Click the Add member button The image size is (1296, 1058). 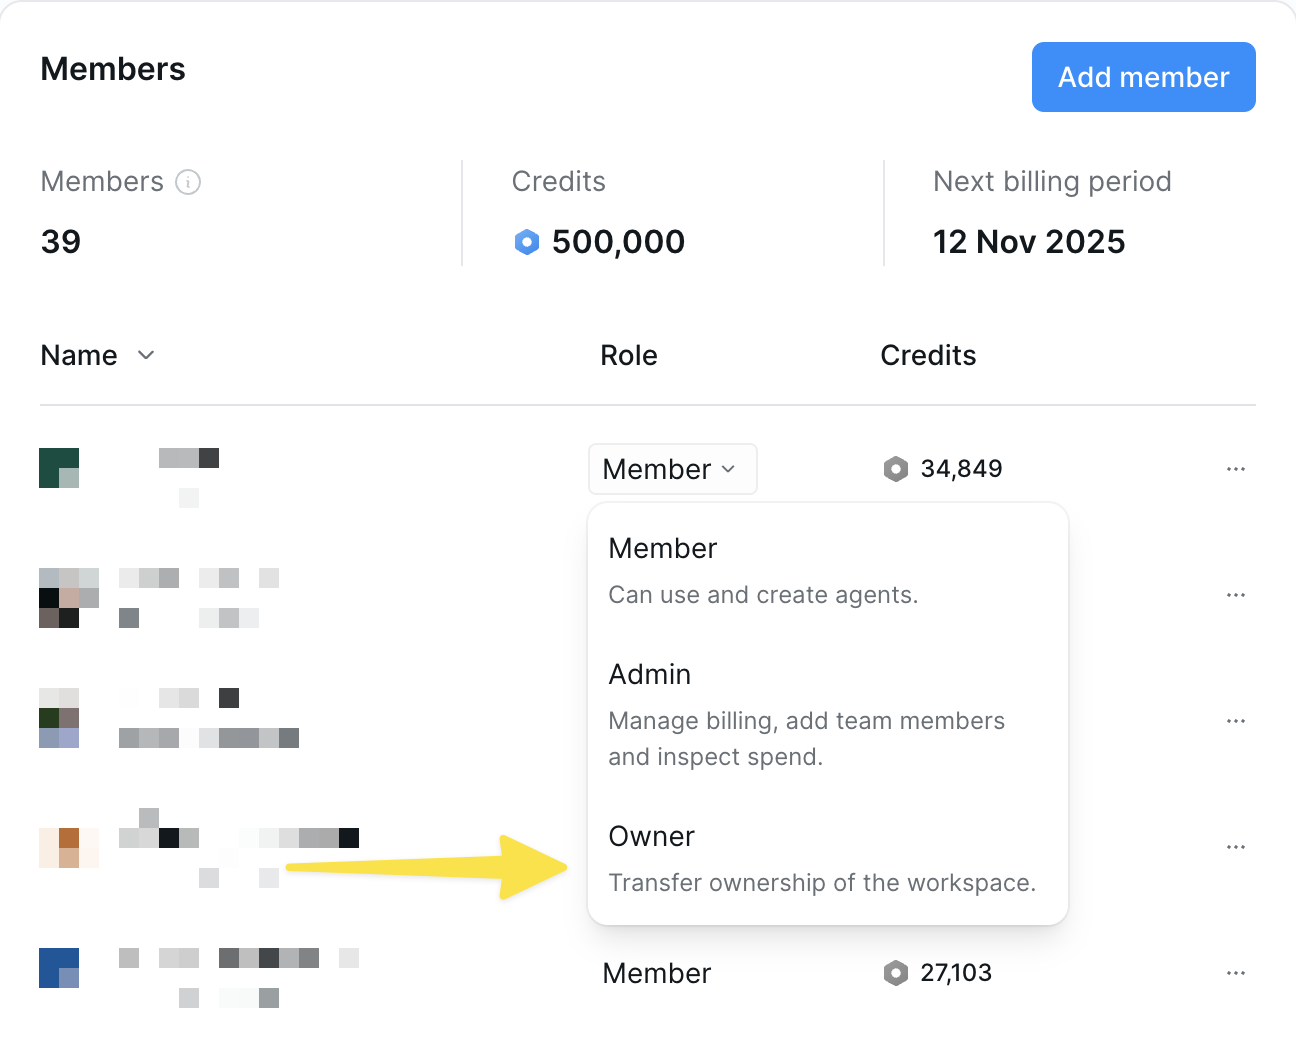1143,76
